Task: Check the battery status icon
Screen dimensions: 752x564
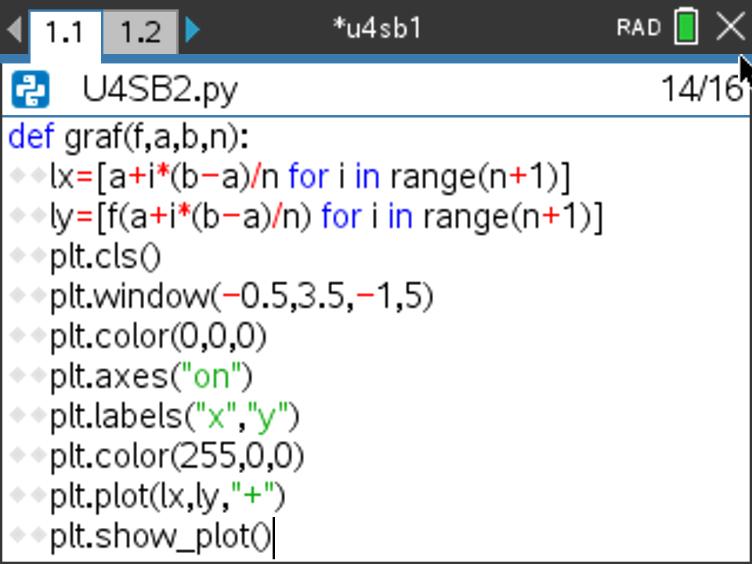Action: click(x=686, y=28)
